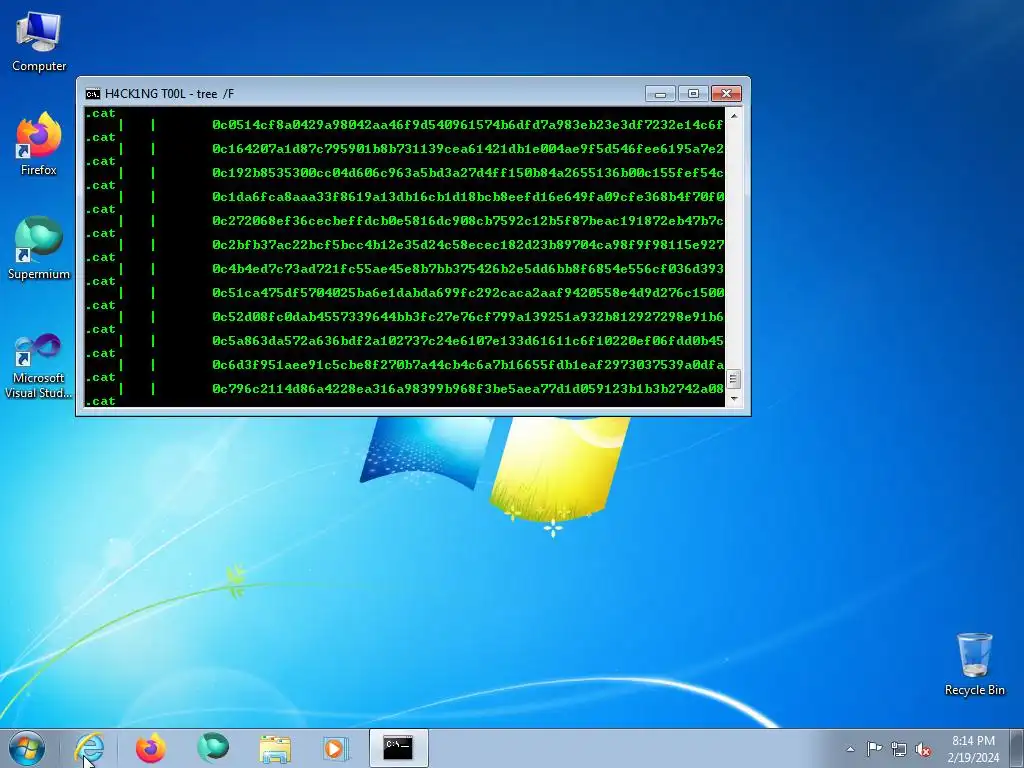Viewport: 1024px width, 768px height.
Task: Open the Computer desktop icon
Action: (x=39, y=42)
